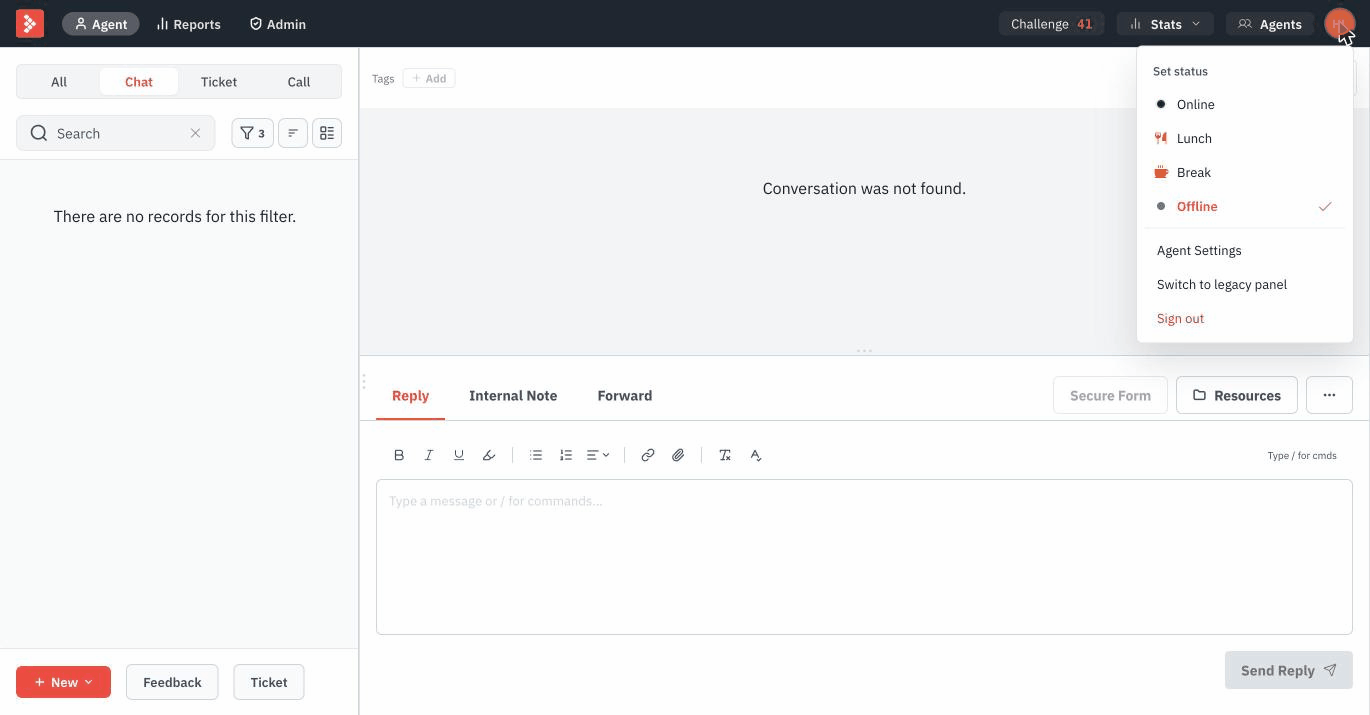The width and height of the screenshot is (1370, 715).
Task: Insert a hyperlink
Action: (648, 455)
